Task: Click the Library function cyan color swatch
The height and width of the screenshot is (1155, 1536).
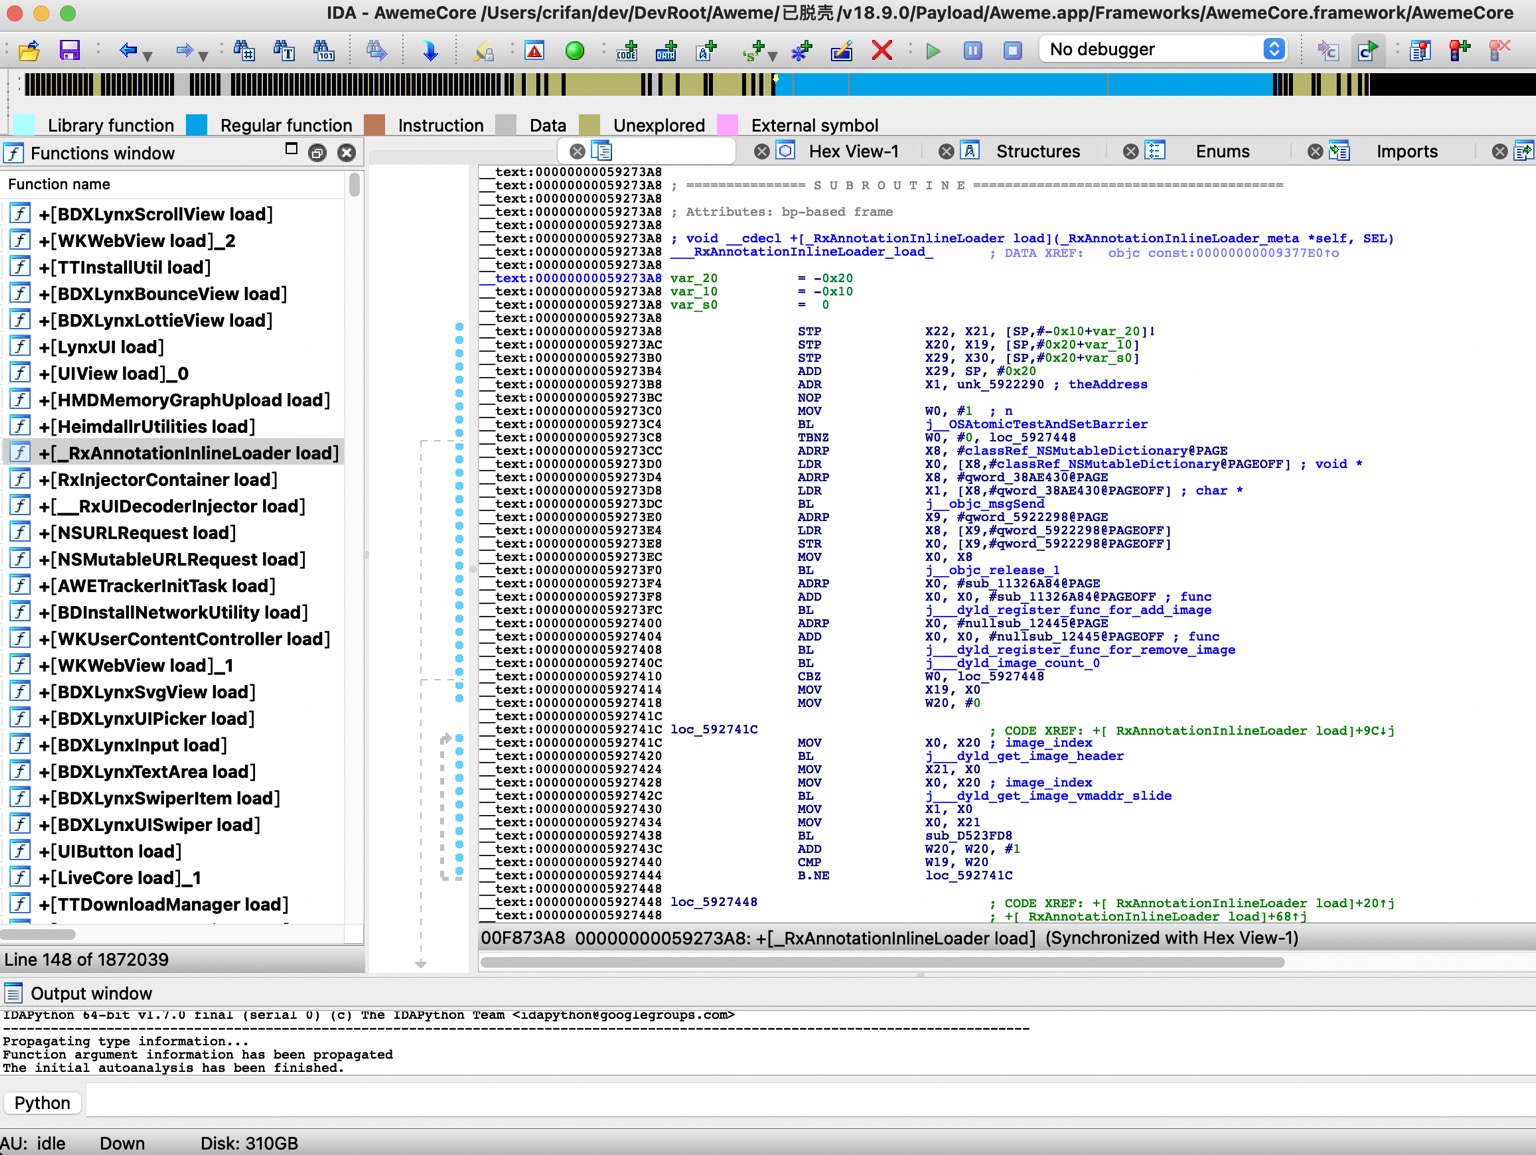Action: point(24,125)
